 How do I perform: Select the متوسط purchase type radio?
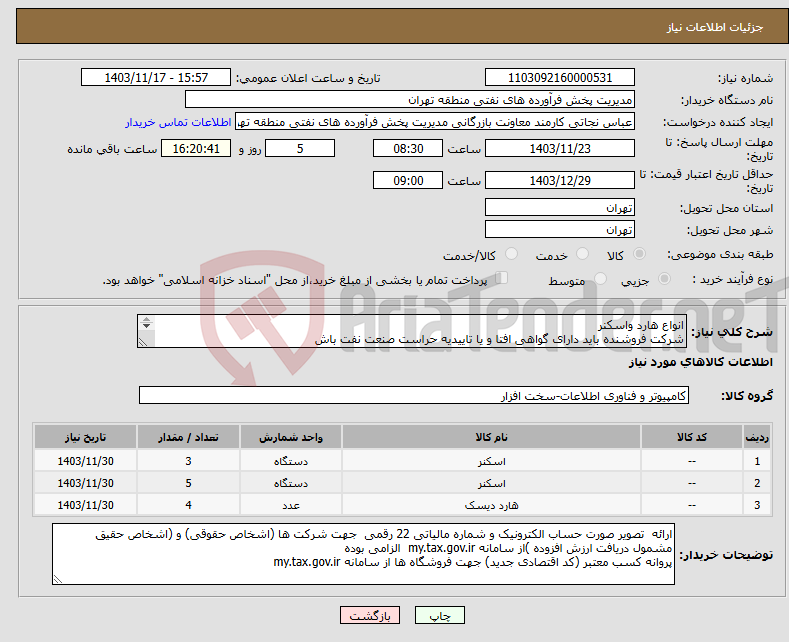coord(600,279)
